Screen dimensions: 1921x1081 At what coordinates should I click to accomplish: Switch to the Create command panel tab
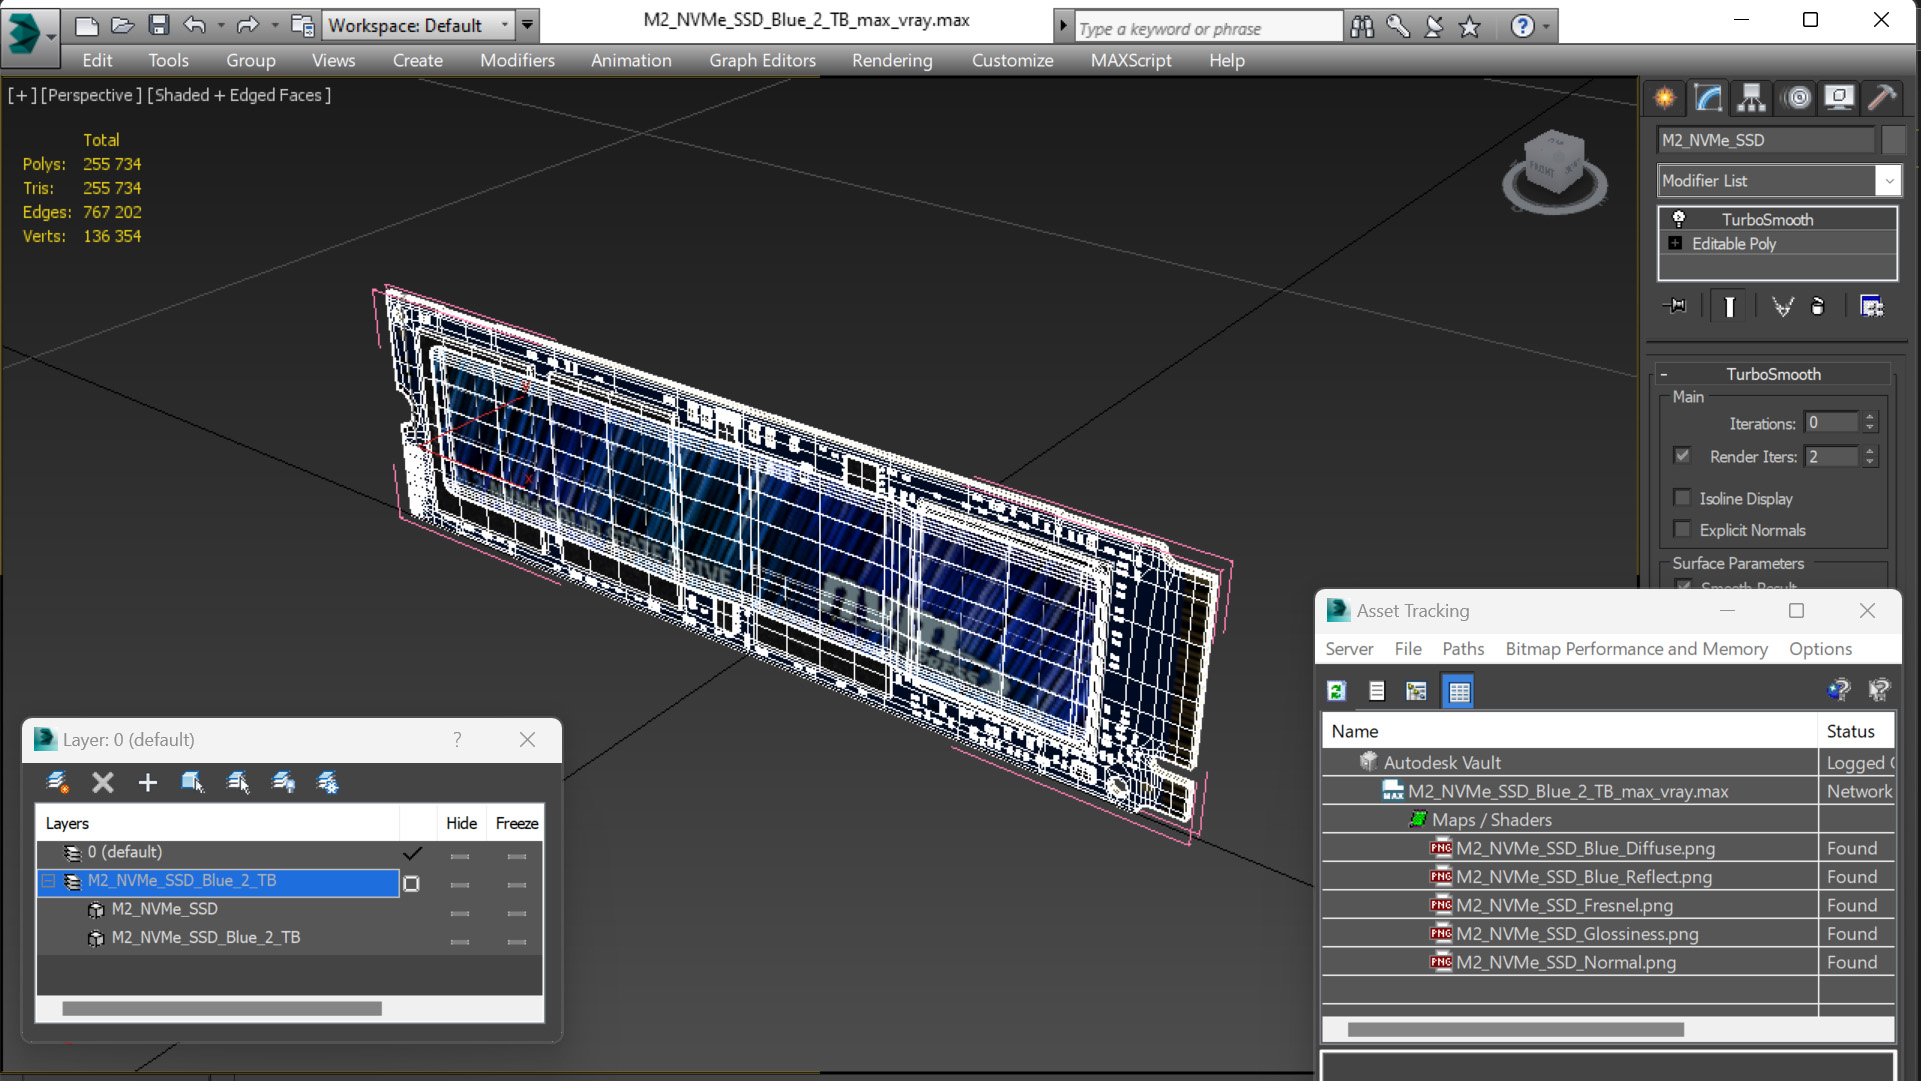(x=1665, y=98)
